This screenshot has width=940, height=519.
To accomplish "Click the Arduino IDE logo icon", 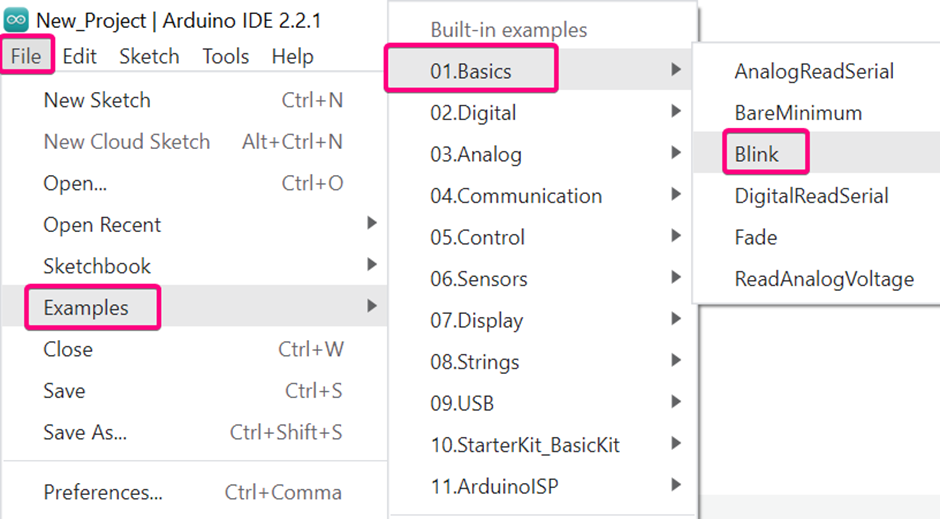I will coord(17,20).
